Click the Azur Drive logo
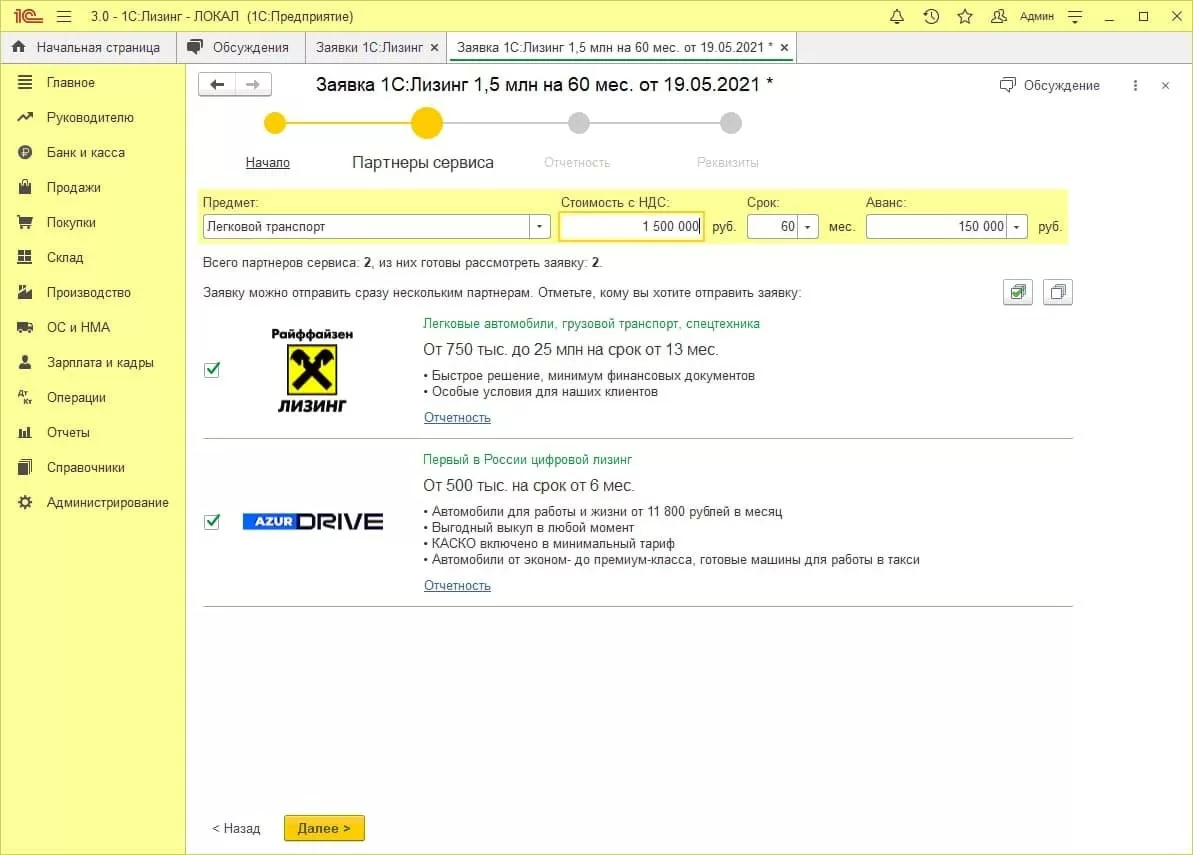Image resolution: width=1193 pixels, height=855 pixels. click(313, 521)
